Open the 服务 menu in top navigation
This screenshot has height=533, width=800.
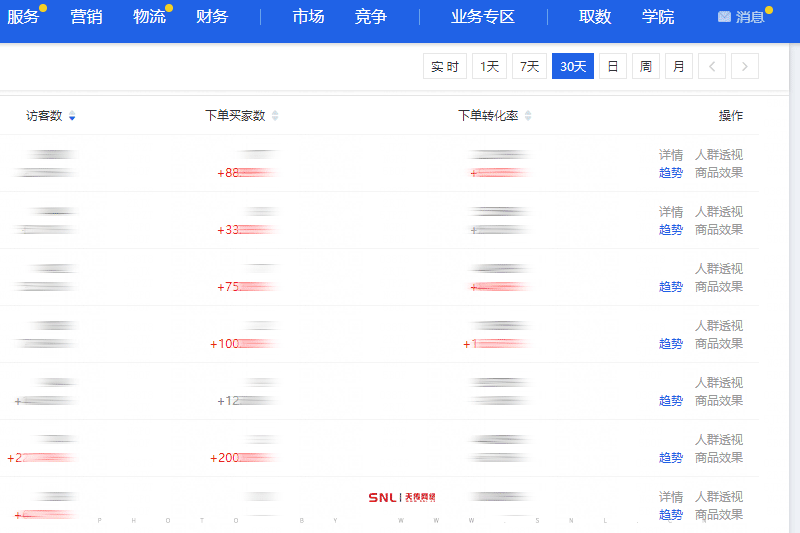23,17
